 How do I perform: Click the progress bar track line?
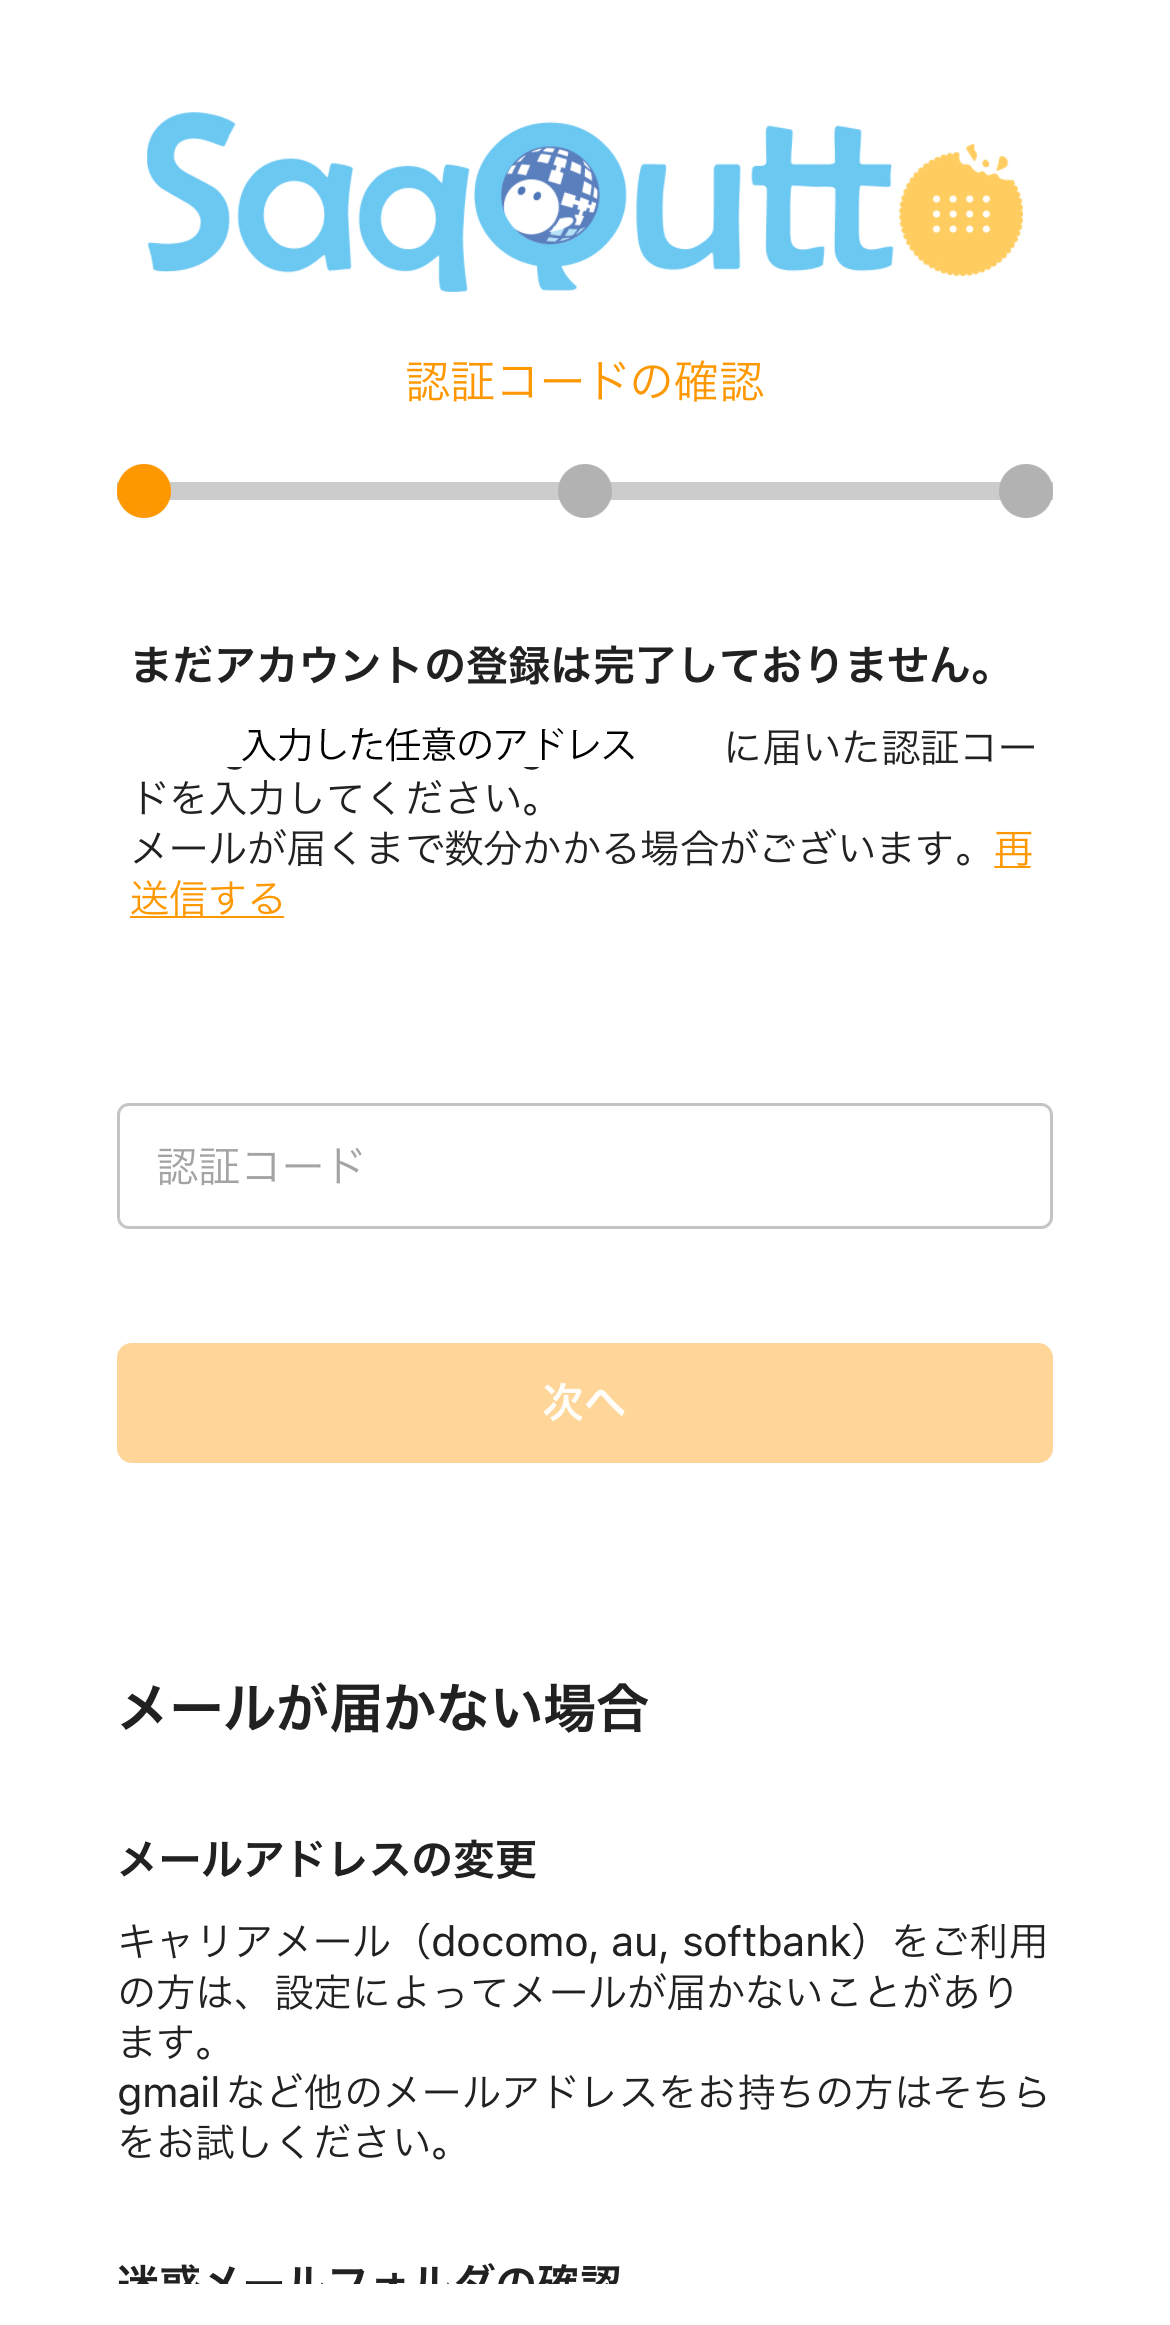point(360,491)
